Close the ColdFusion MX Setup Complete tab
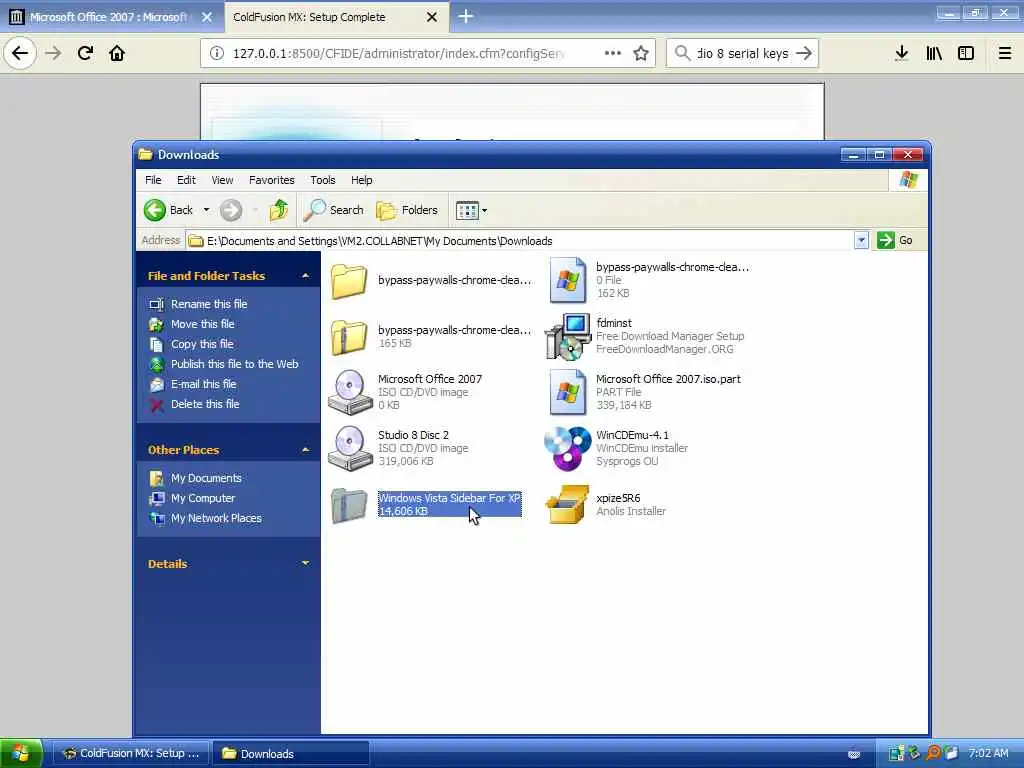Screen dimensions: 1024x768 (432, 17)
